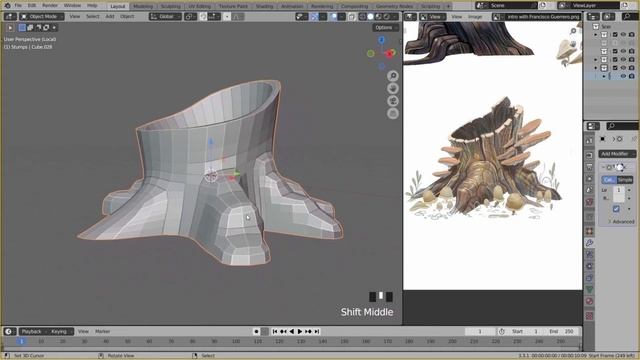Image resolution: width=640 pixels, height=360 pixels.
Task: Open the 3D viewport editor type dropdown
Action: (x=10, y=17)
